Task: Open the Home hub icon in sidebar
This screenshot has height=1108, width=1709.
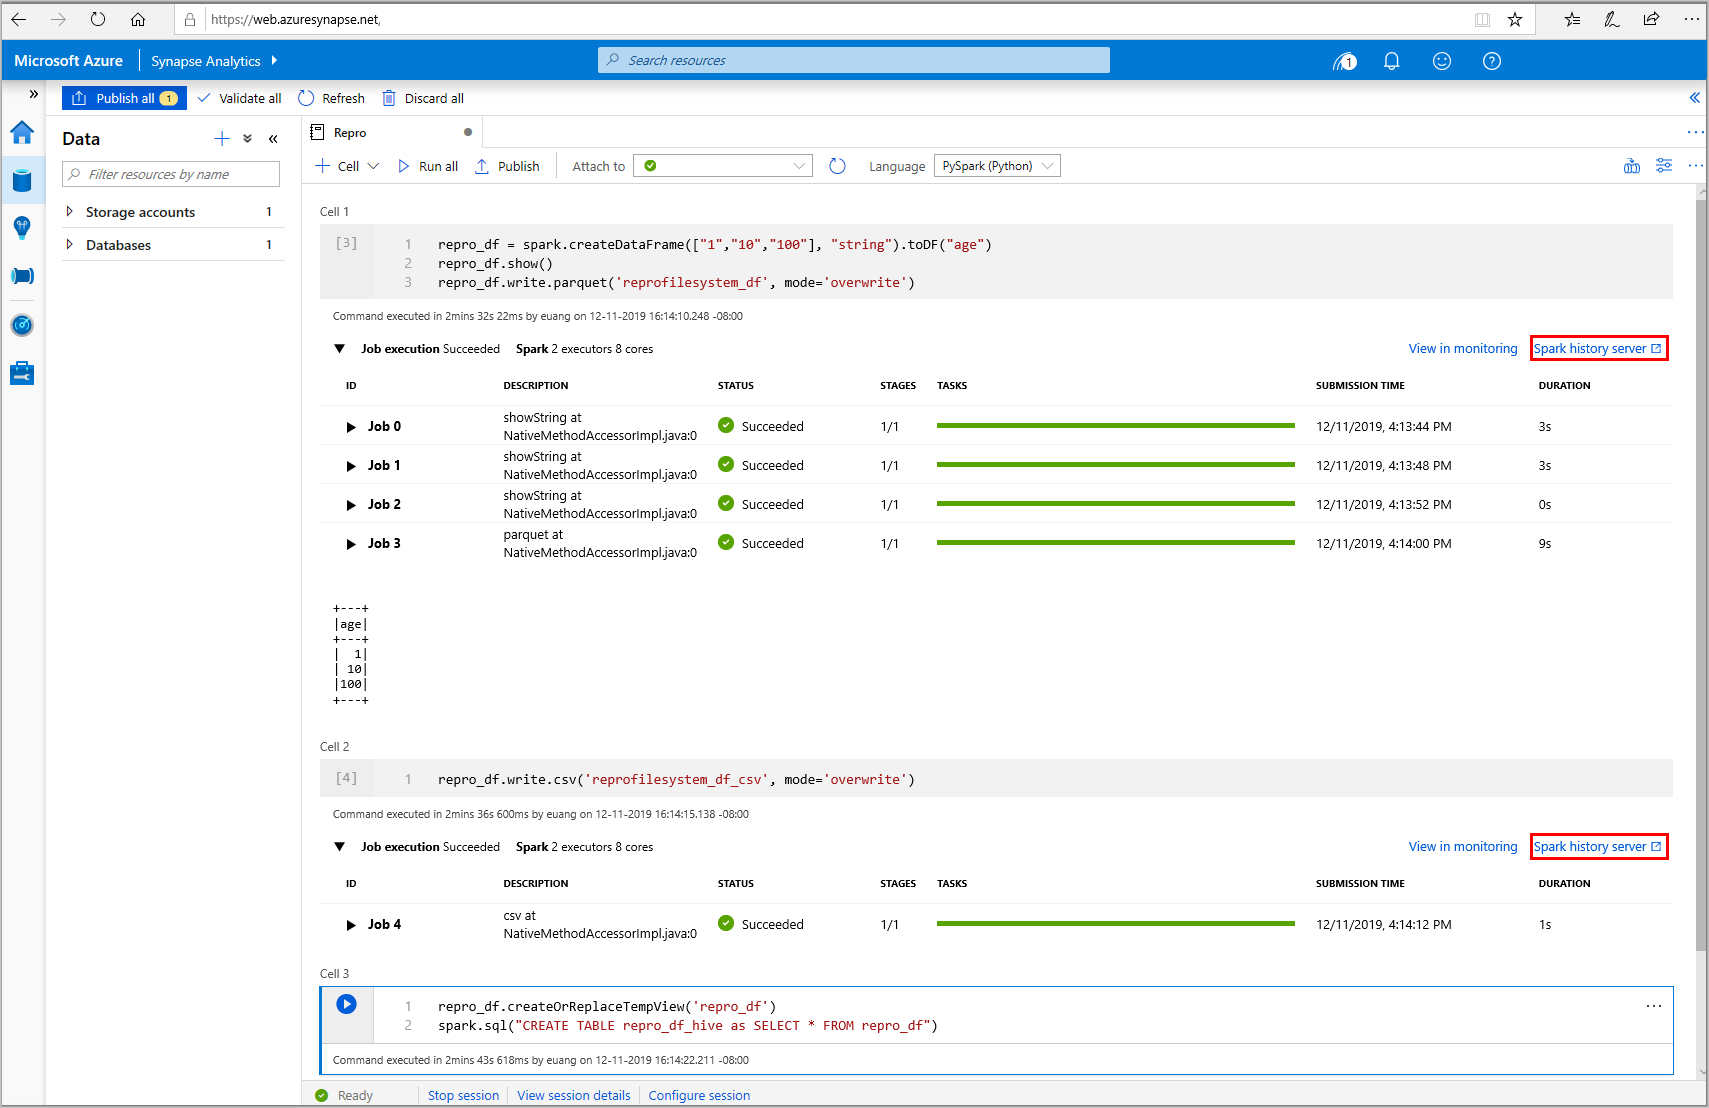Action: tap(22, 133)
